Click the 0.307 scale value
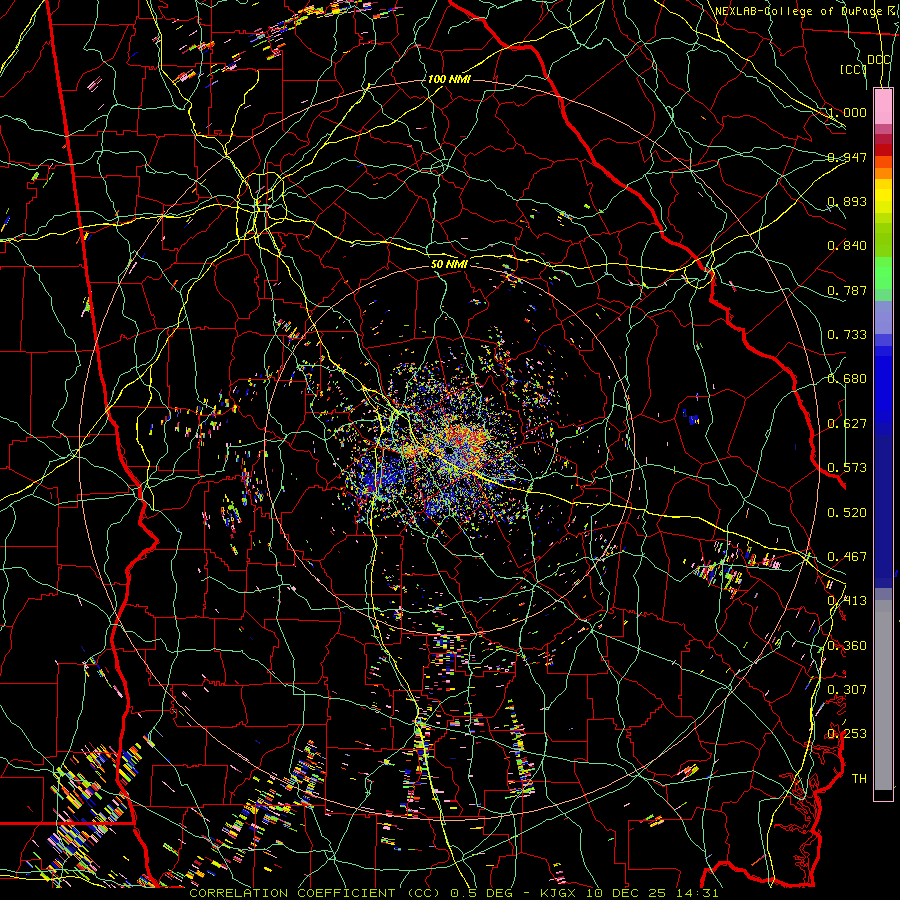The image size is (900, 900). (847, 689)
